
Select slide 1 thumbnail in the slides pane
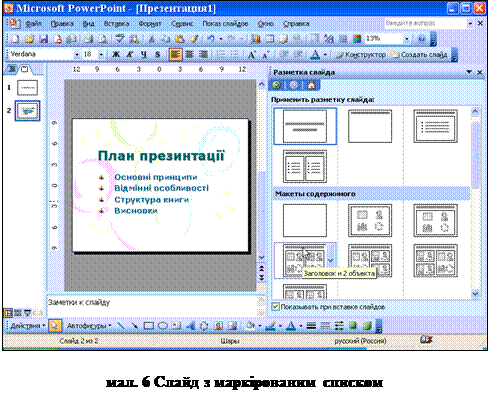tap(27, 88)
